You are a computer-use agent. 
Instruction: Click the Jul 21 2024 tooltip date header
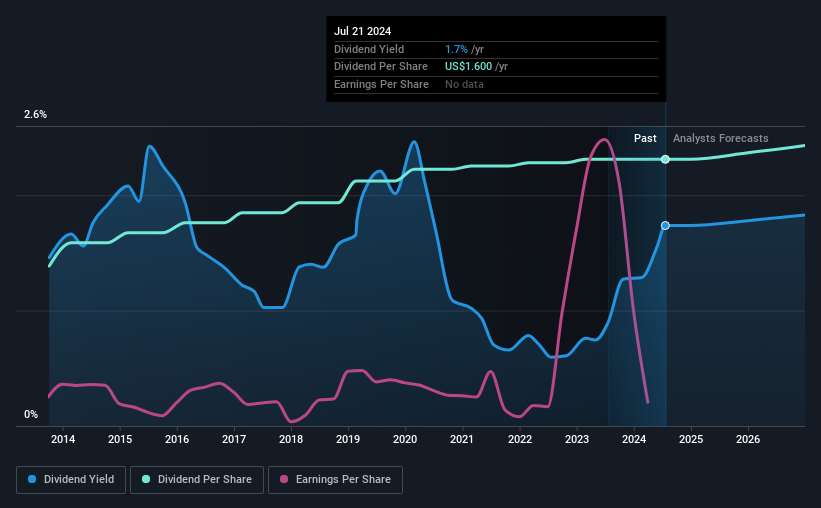(x=362, y=31)
